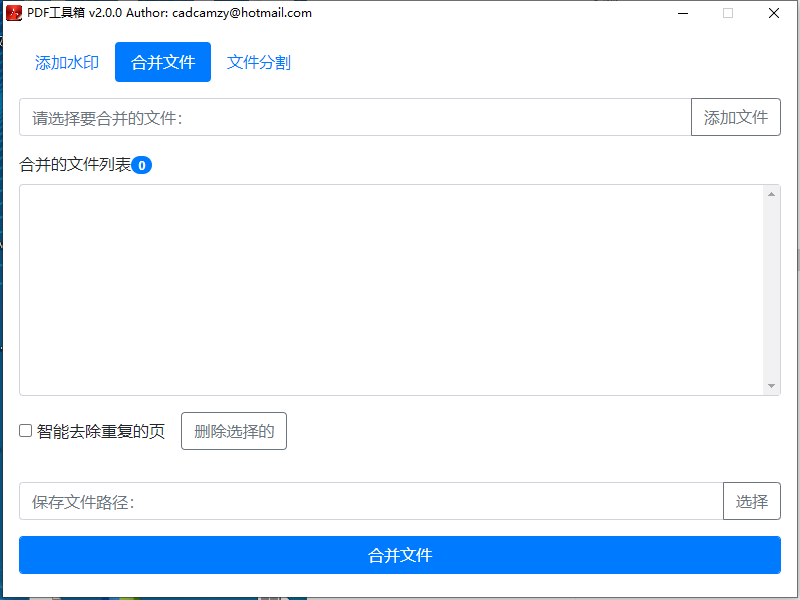Click the file list scrollbar up arrow
This screenshot has width=800, height=600.
pyautogui.click(x=772, y=194)
